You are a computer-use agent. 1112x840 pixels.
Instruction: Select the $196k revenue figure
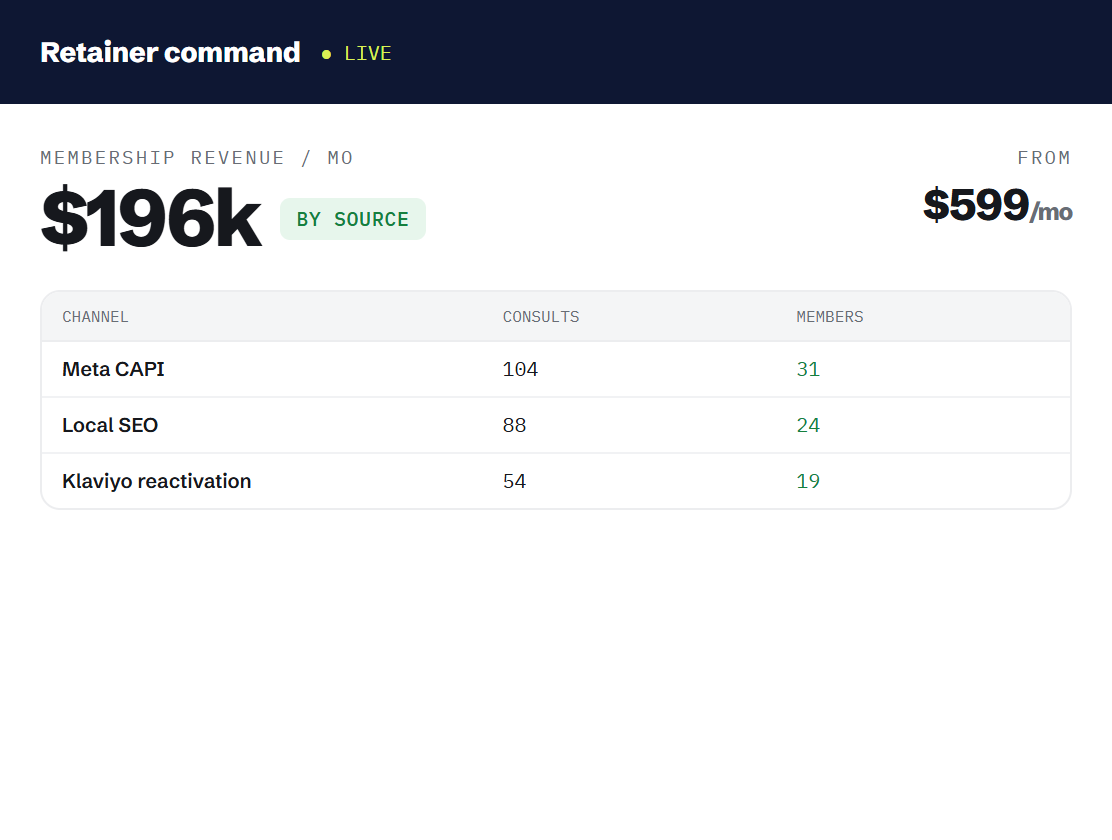(151, 218)
